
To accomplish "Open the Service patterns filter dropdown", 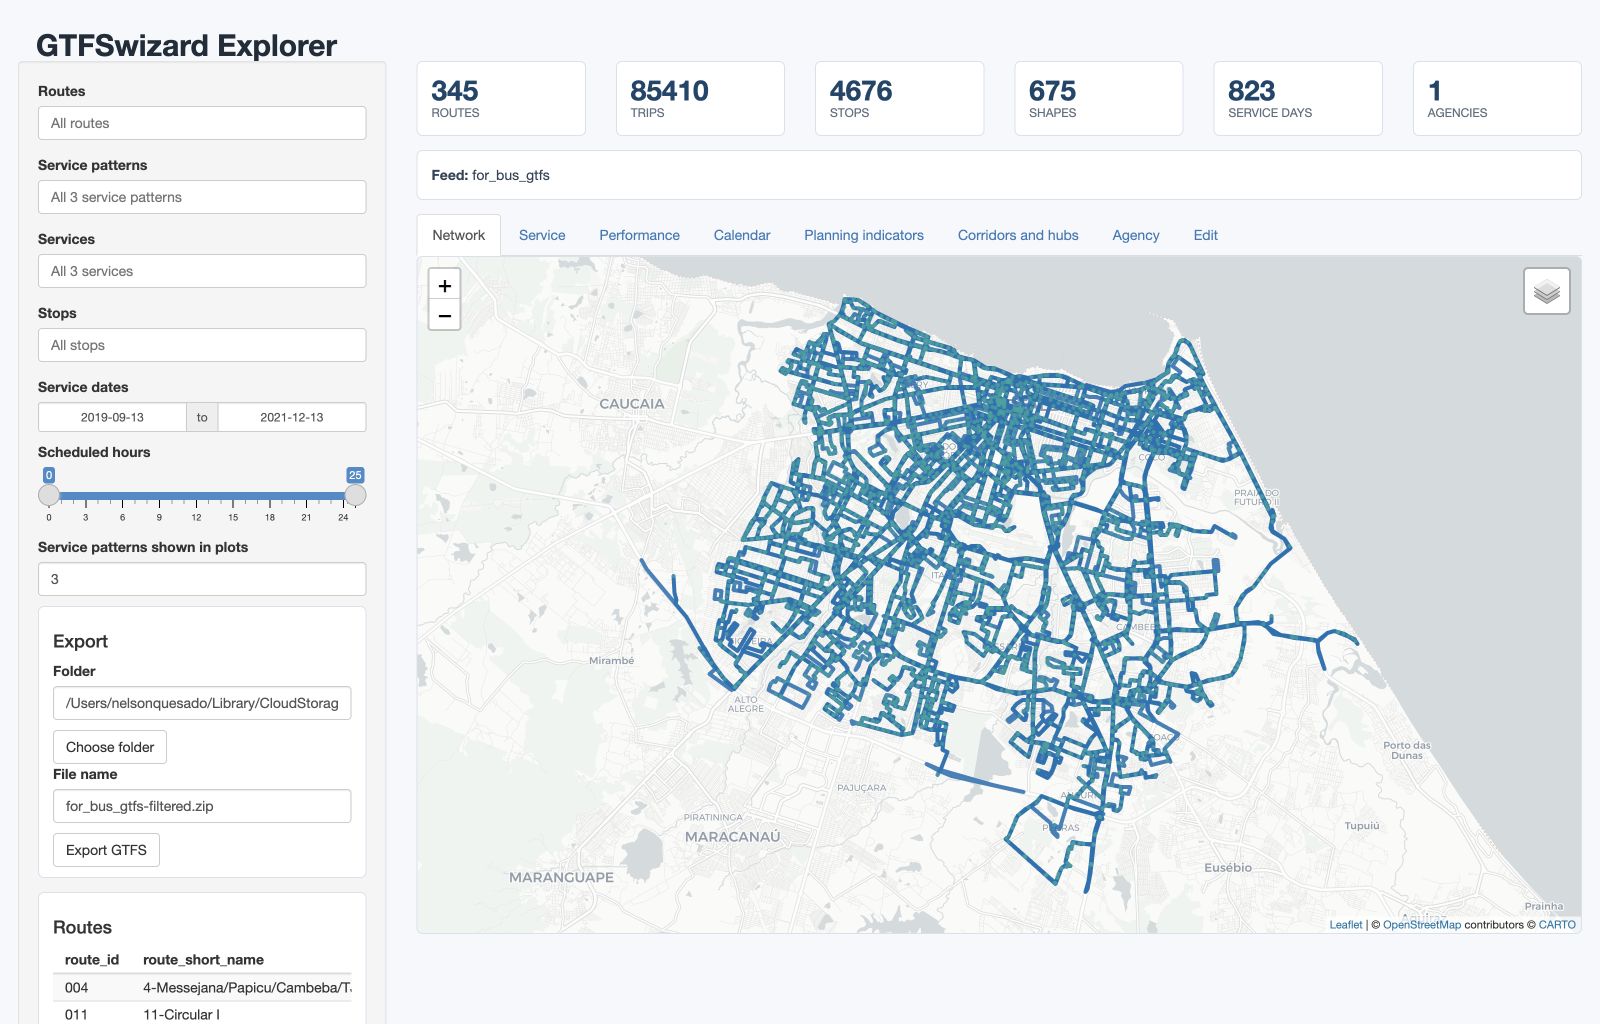I will click(202, 197).
